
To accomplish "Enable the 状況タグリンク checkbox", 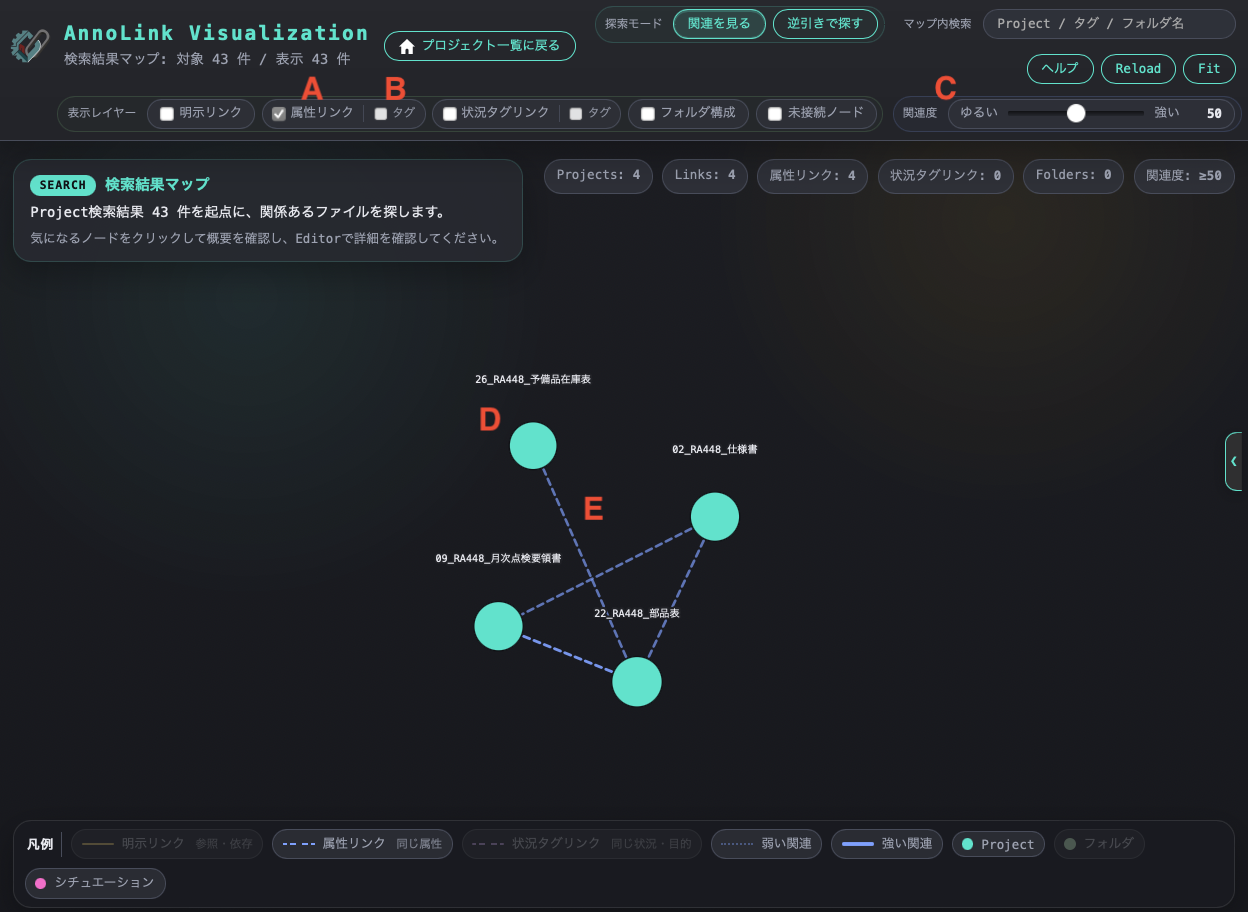I will coord(450,114).
